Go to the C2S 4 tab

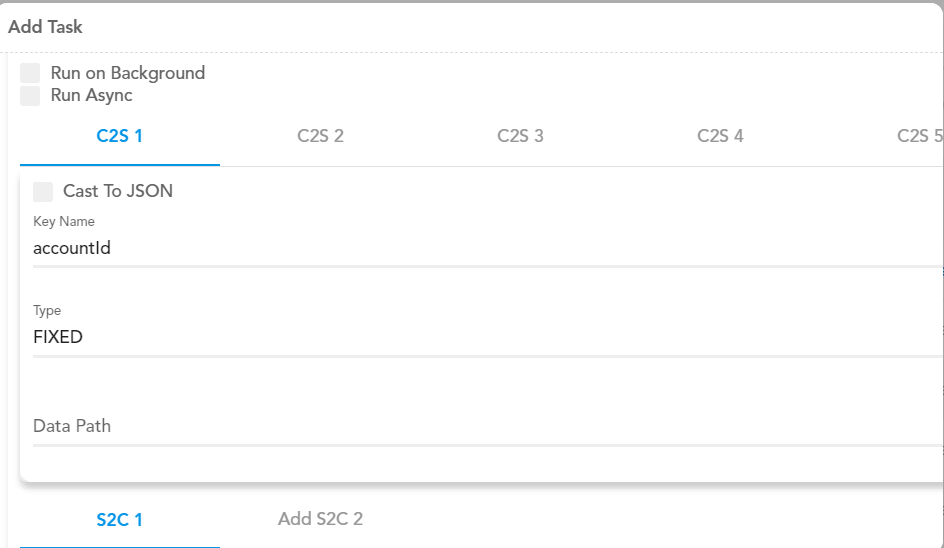tap(720, 136)
